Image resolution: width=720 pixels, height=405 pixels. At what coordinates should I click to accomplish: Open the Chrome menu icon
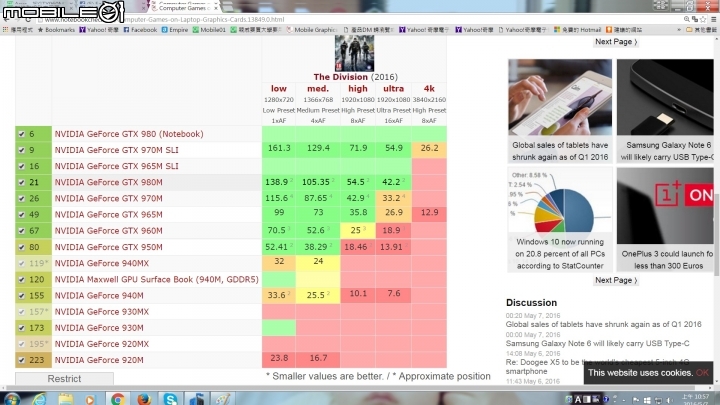[714, 19]
